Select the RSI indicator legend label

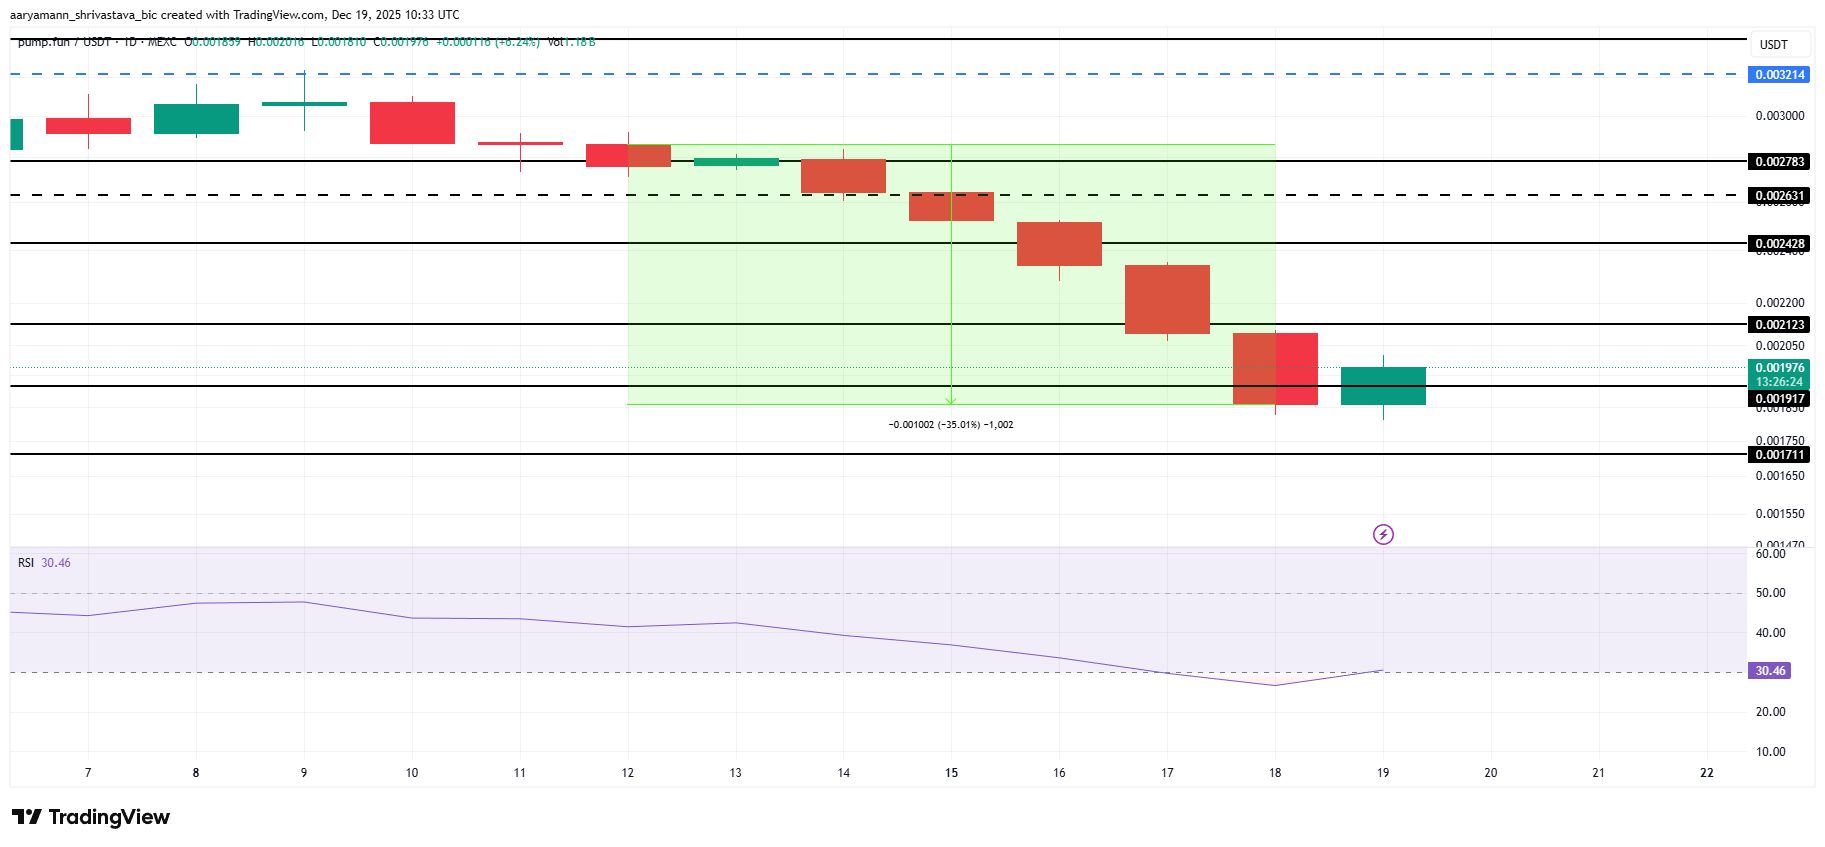click(x=26, y=563)
